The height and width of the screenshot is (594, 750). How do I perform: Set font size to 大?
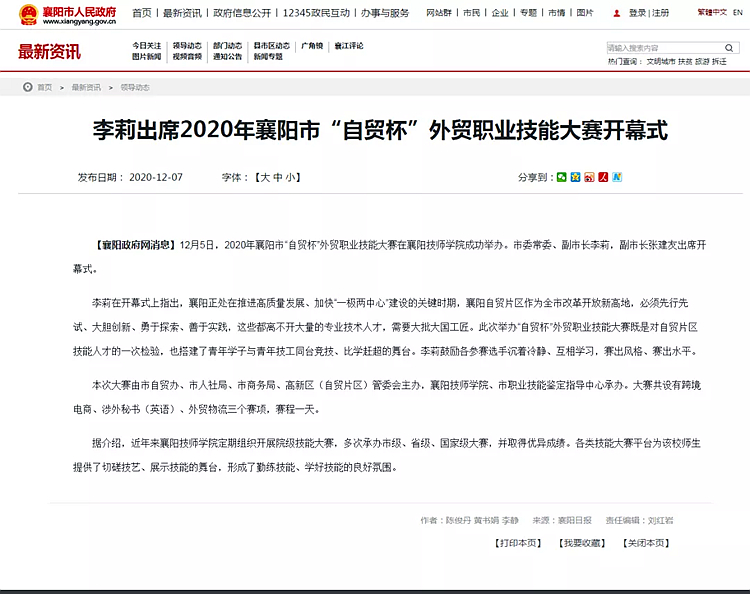(x=265, y=177)
